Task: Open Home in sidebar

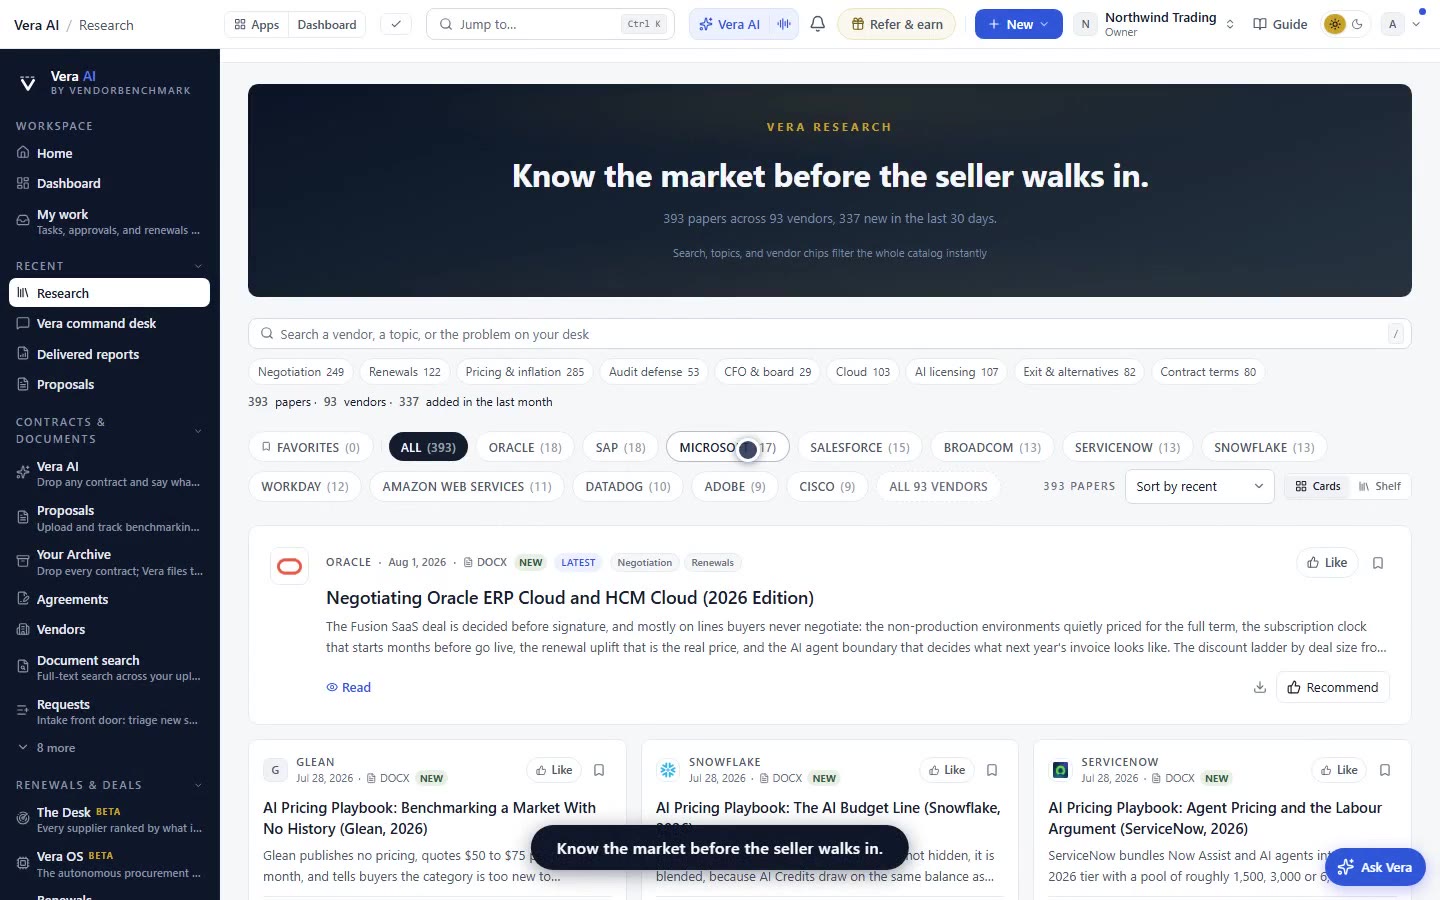Action: (110, 153)
